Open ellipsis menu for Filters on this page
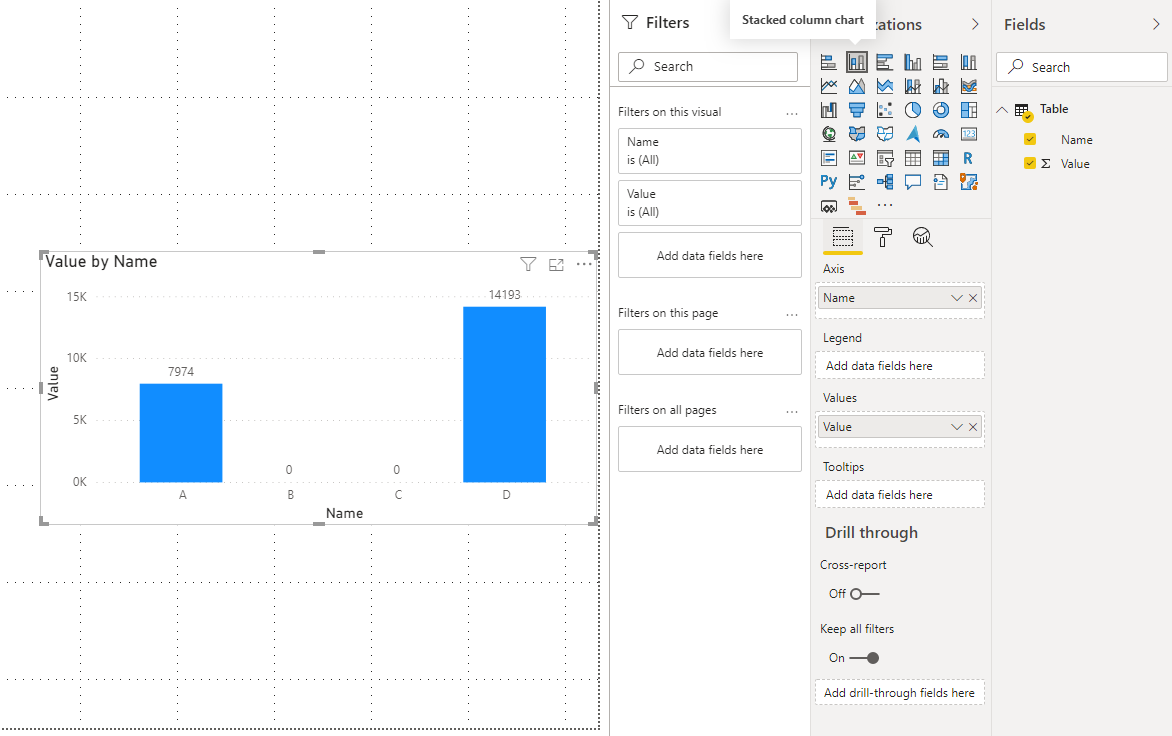This screenshot has height=736, width=1172. [x=792, y=314]
